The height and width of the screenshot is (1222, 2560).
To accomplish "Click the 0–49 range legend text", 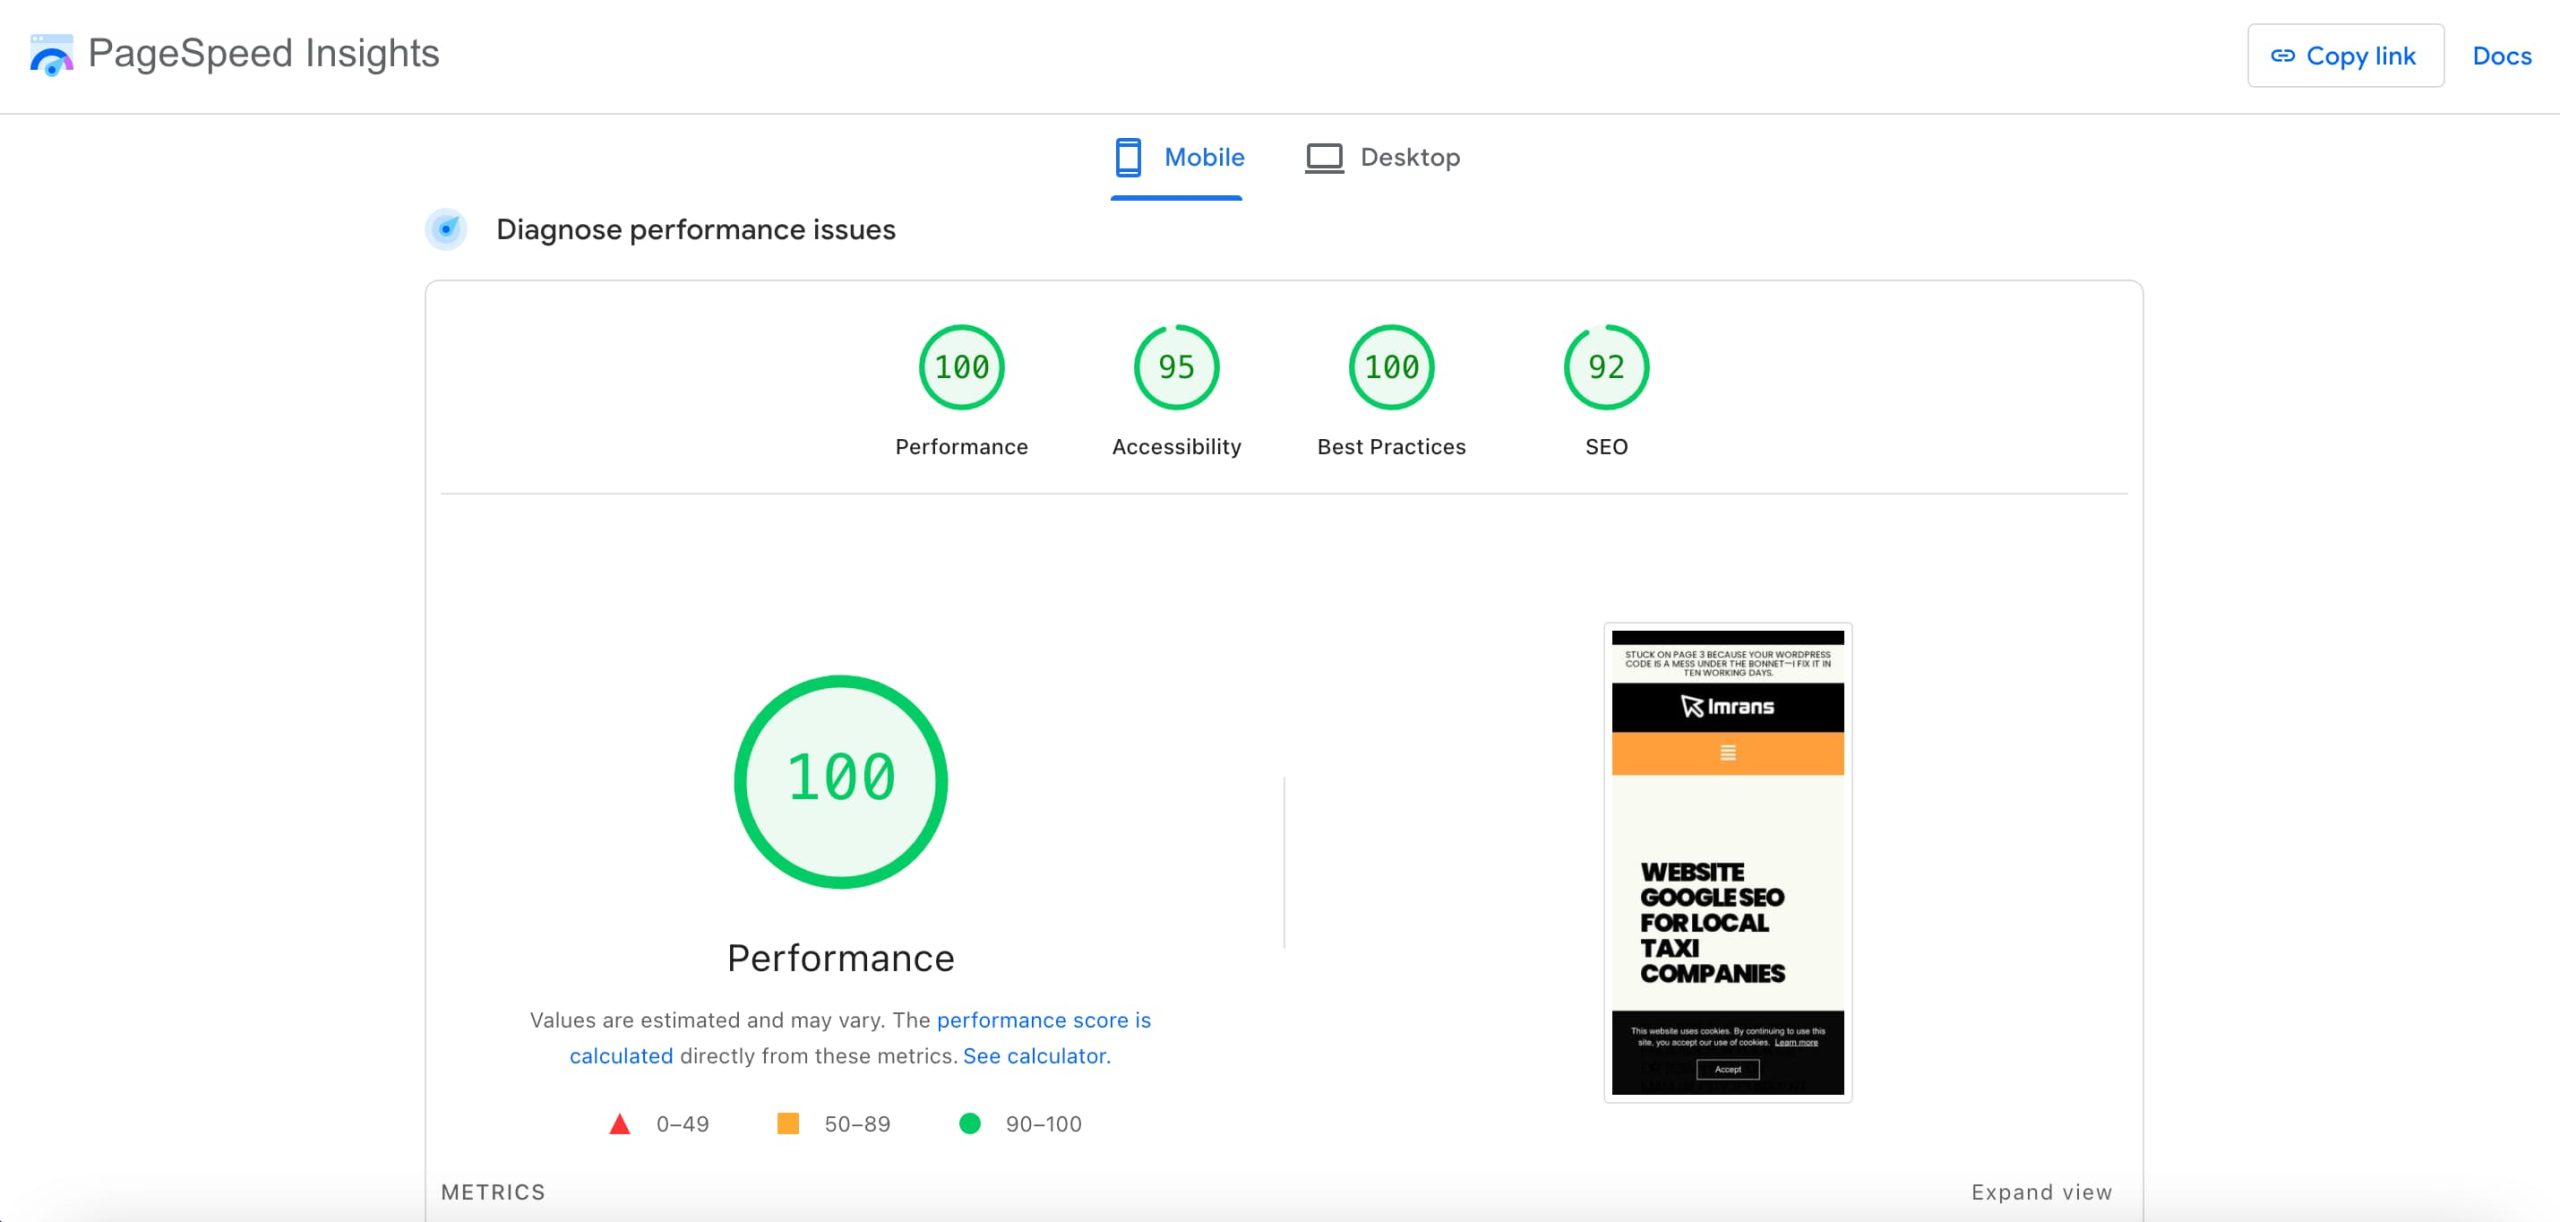I will point(682,1124).
